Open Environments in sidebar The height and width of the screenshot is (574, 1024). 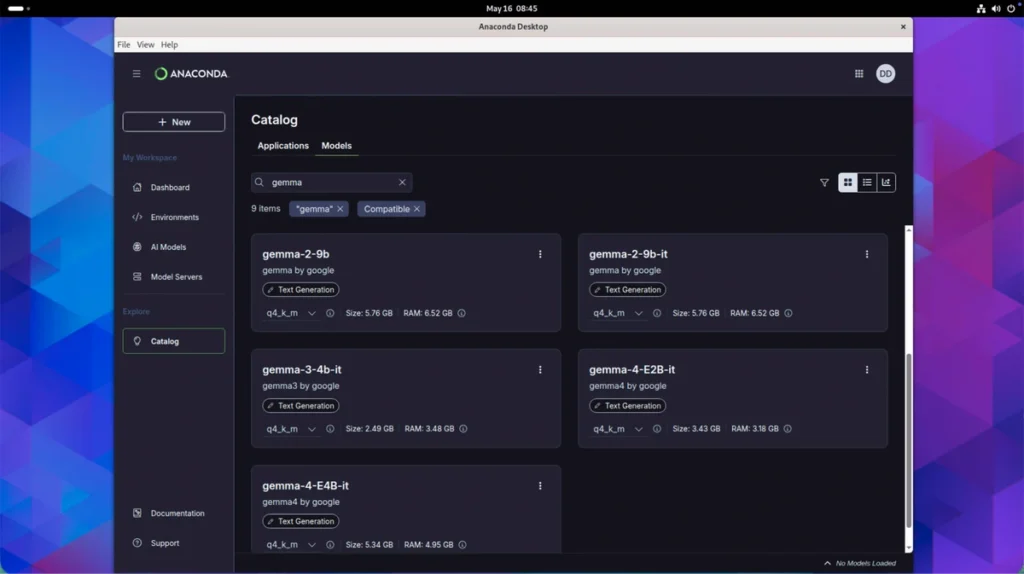pos(174,217)
